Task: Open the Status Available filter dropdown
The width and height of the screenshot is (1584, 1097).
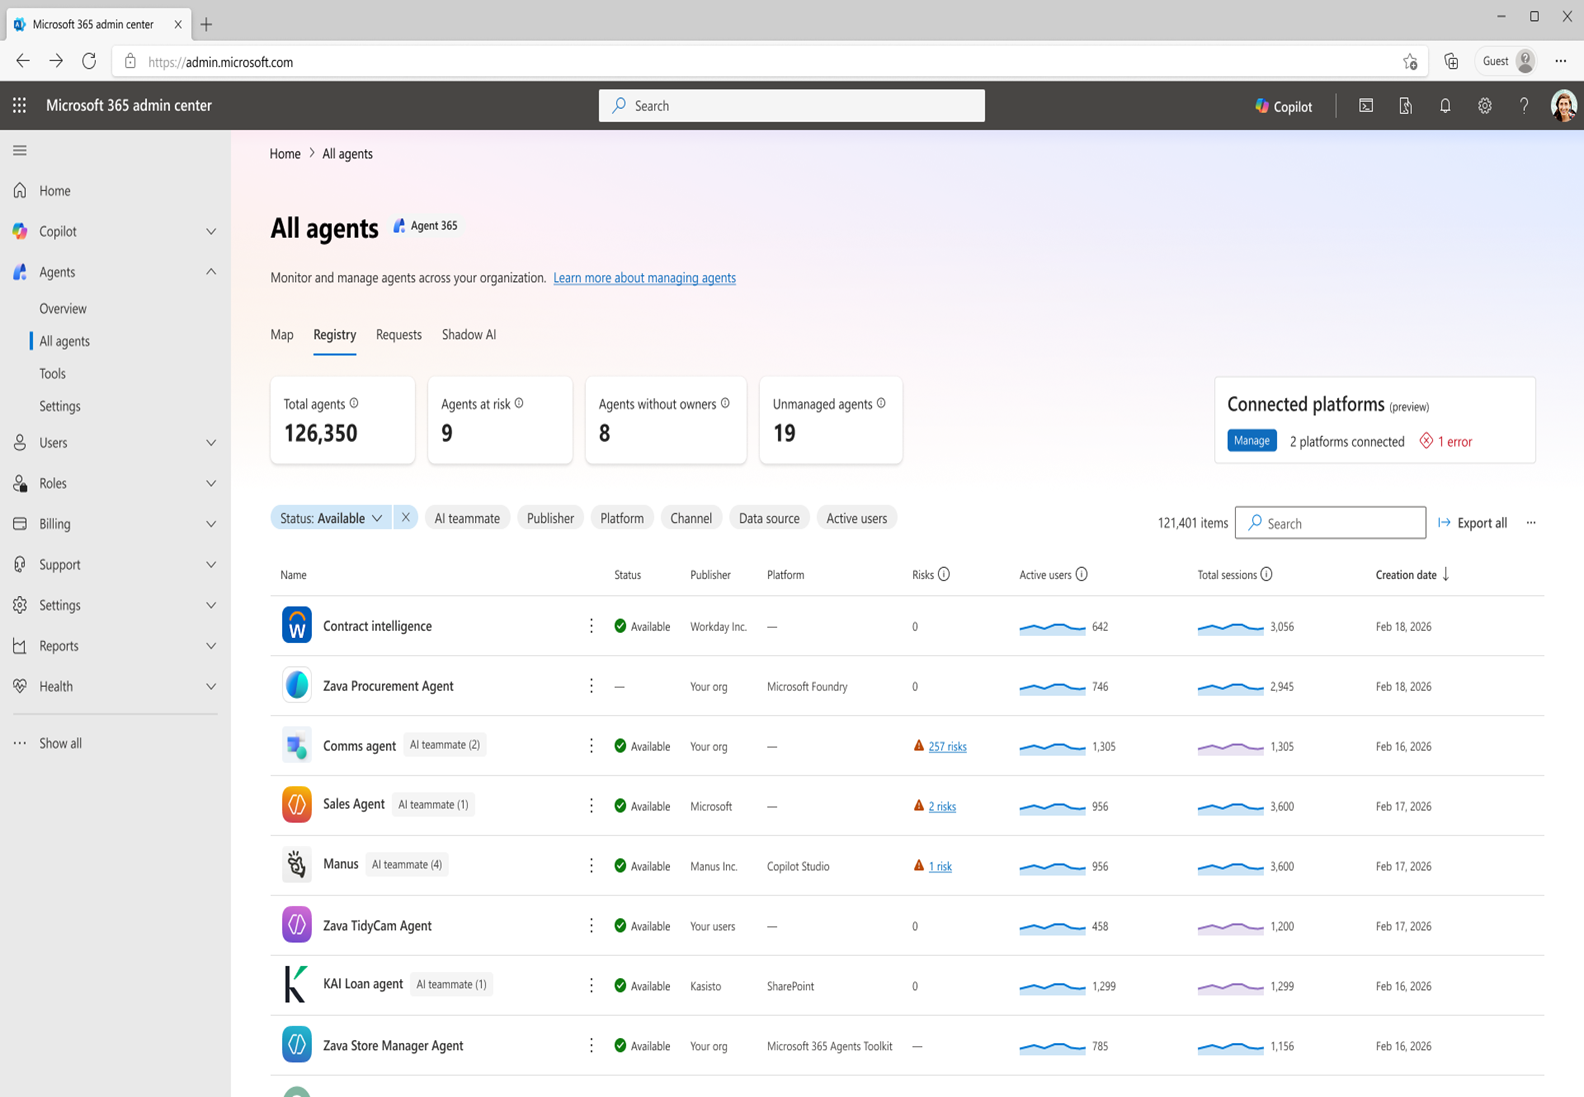Action: (331, 518)
